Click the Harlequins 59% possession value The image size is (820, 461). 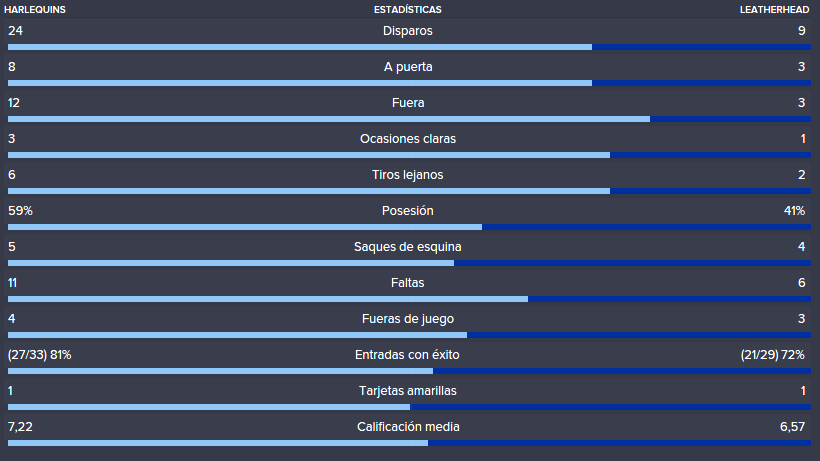20,211
